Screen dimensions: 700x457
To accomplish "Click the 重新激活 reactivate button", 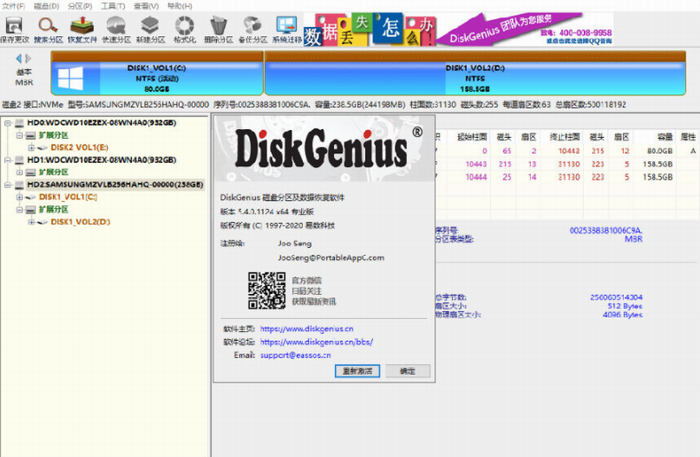I will click(357, 371).
